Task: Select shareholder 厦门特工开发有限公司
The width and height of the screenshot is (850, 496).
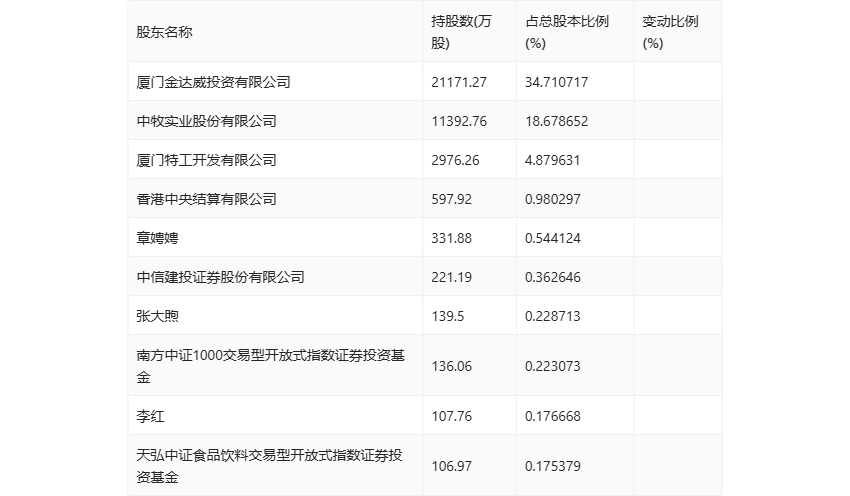Action: pos(207,160)
